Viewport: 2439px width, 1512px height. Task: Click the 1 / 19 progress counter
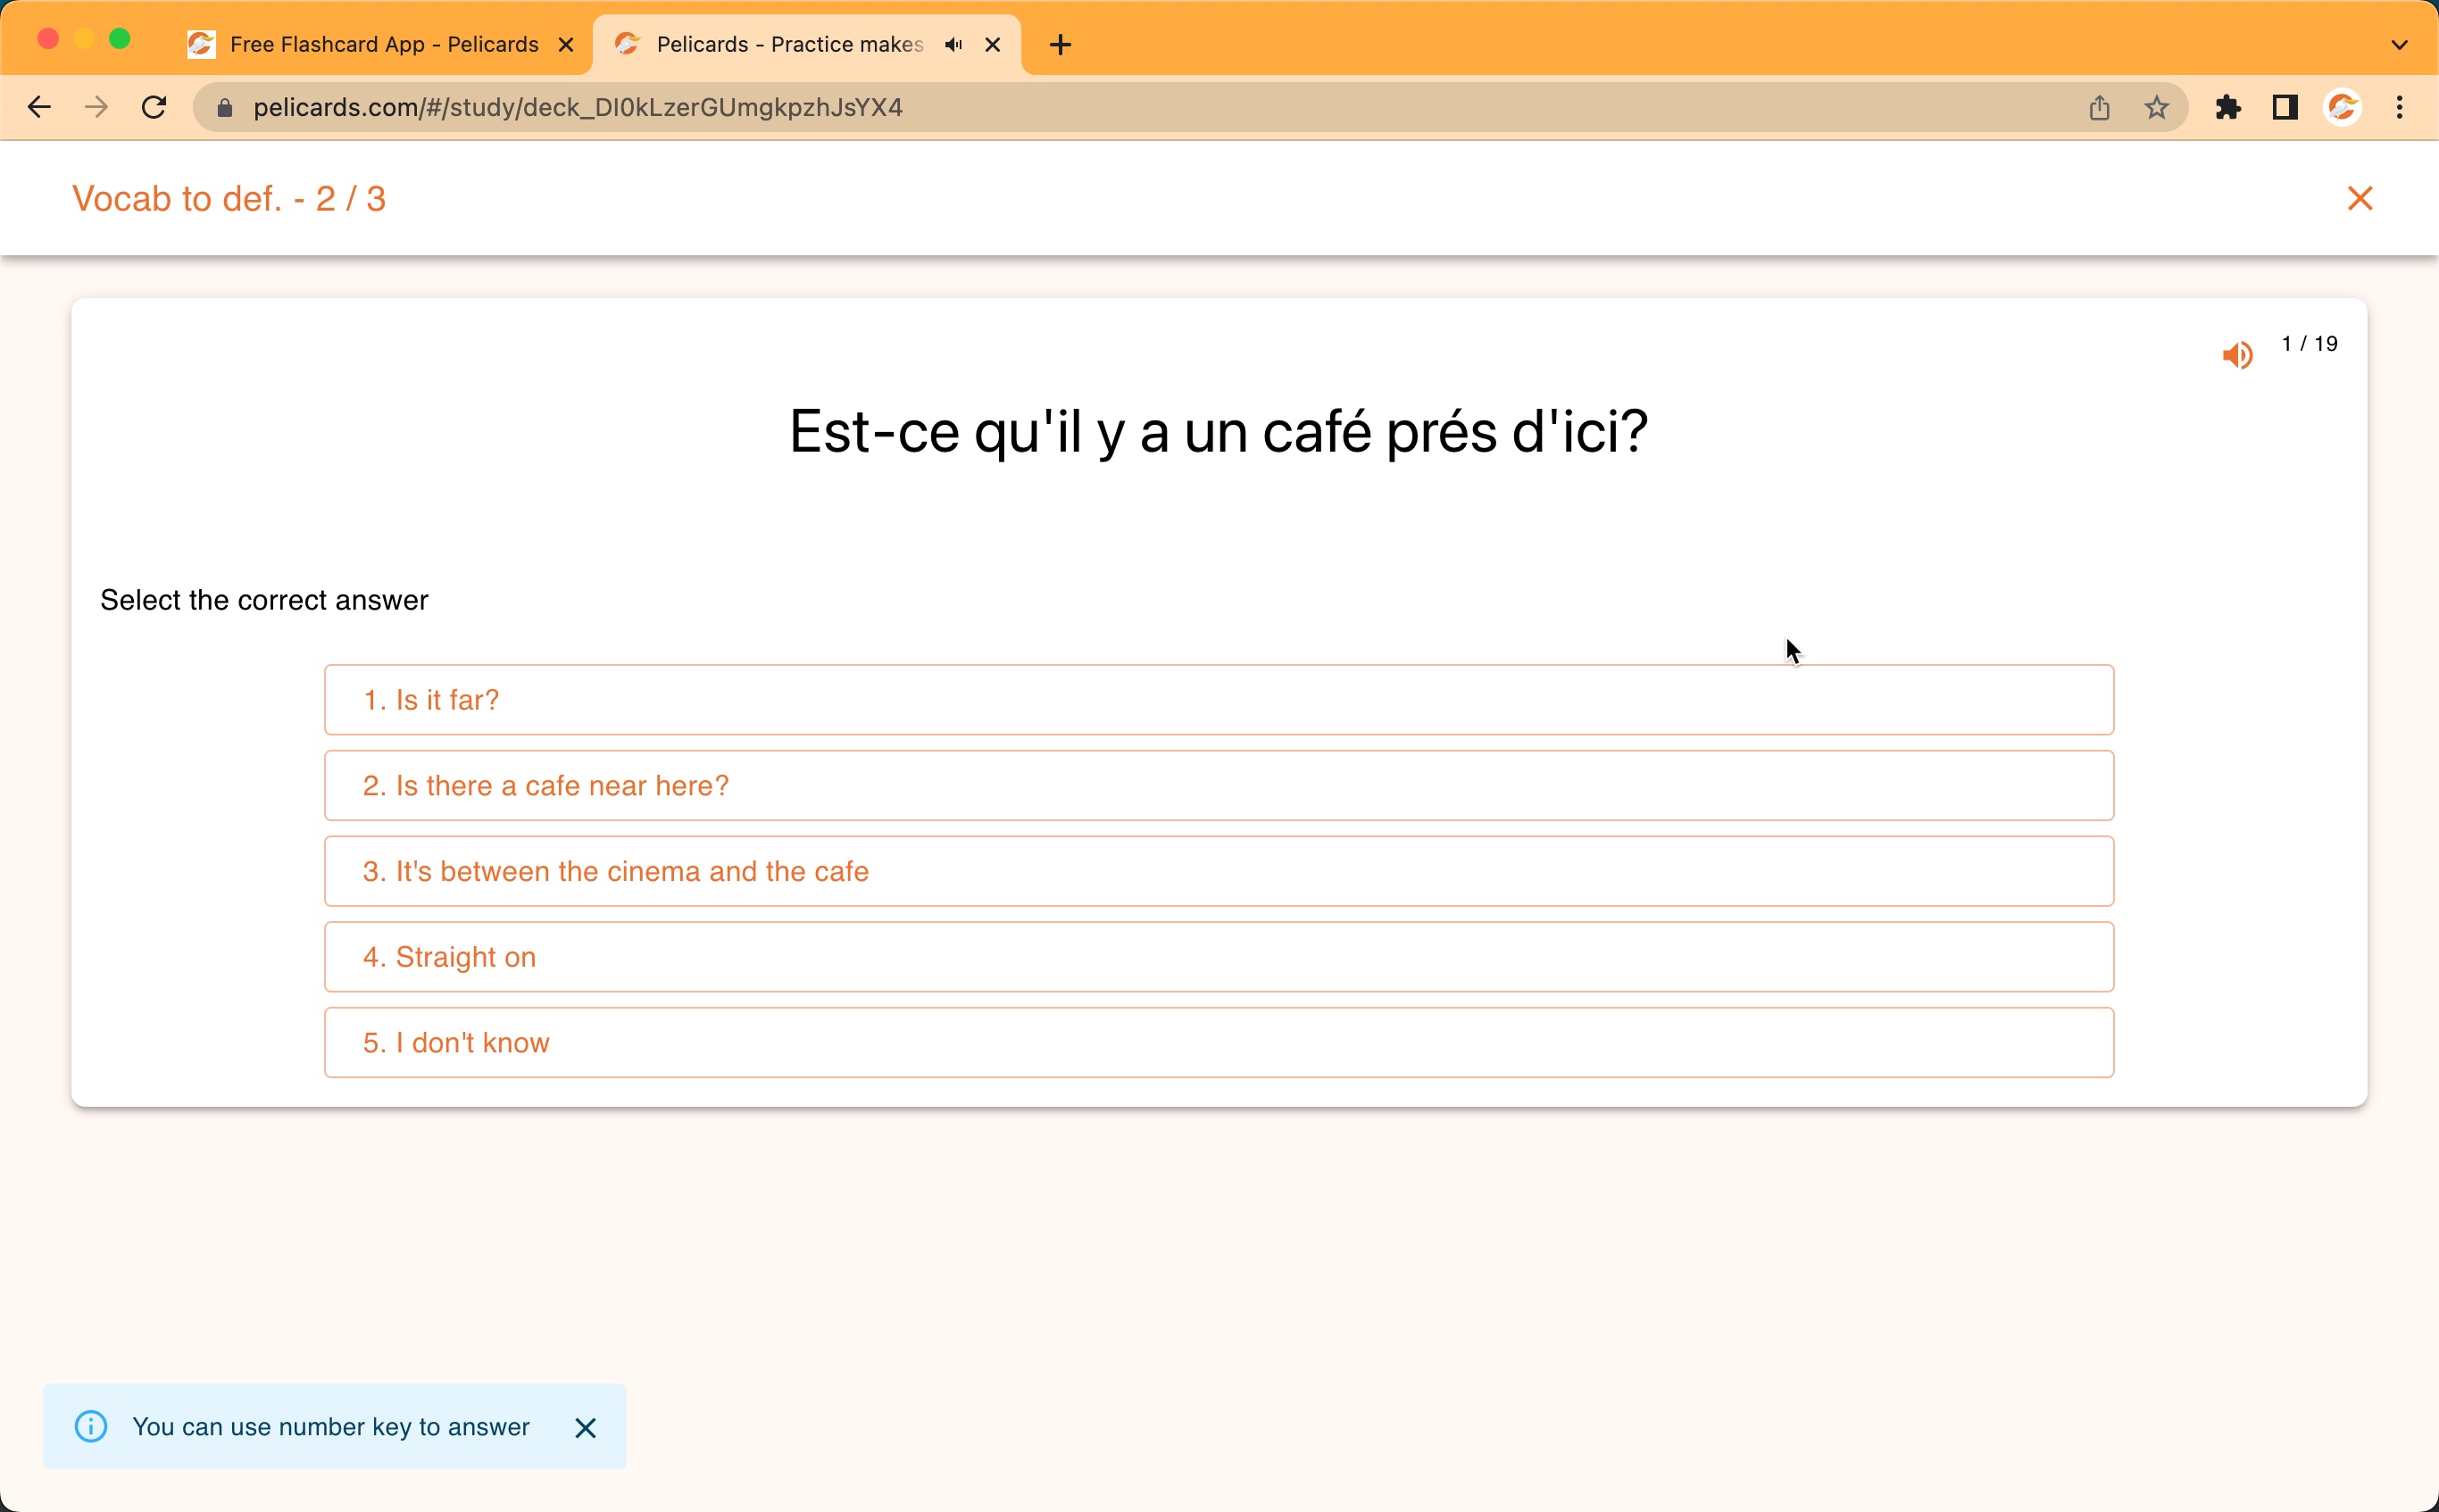[x=2309, y=344]
